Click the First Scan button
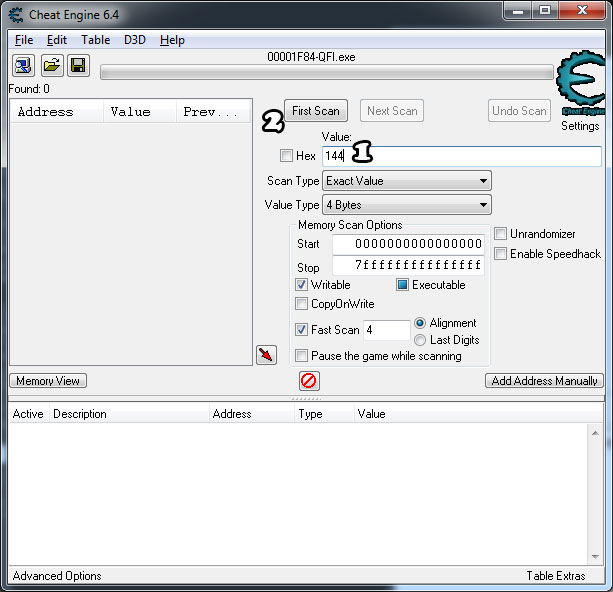This screenshot has height=592, width=613. point(316,111)
